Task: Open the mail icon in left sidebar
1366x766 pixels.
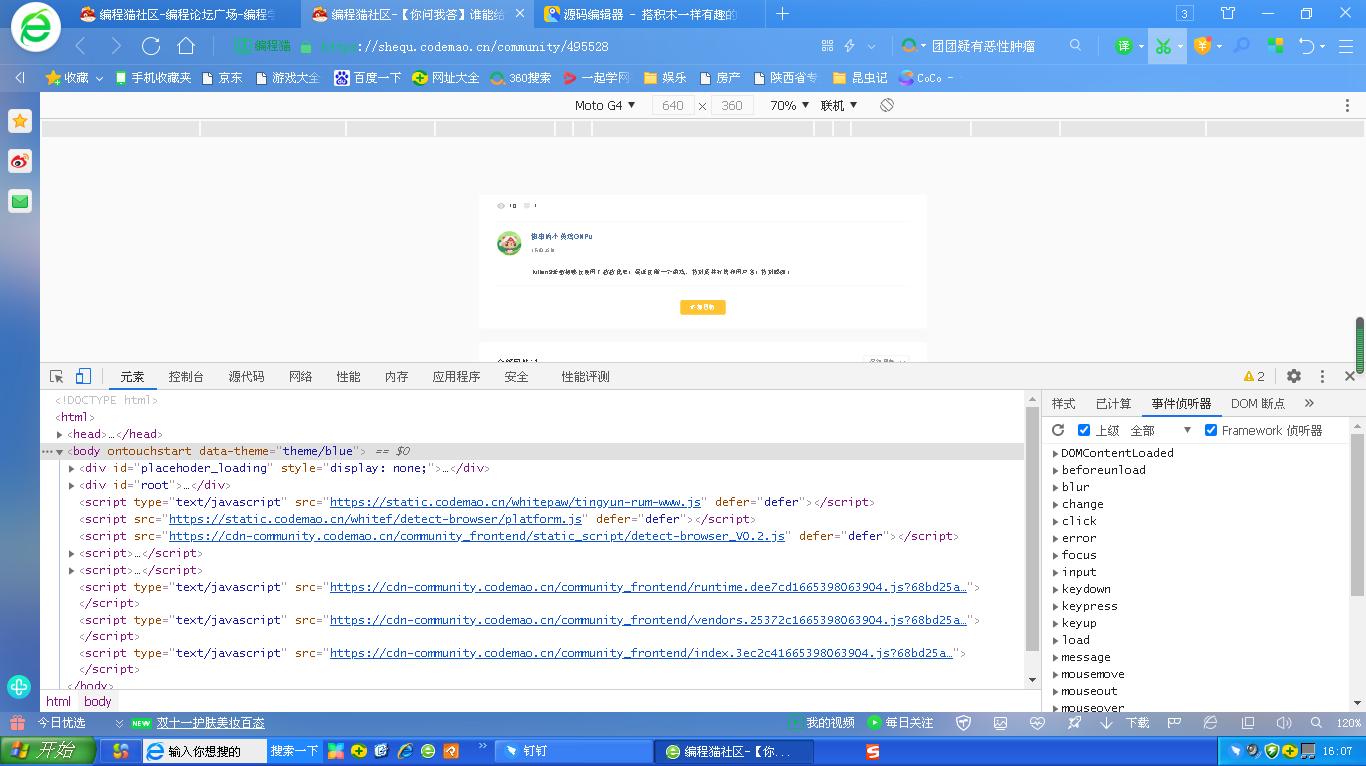Action: coord(20,201)
